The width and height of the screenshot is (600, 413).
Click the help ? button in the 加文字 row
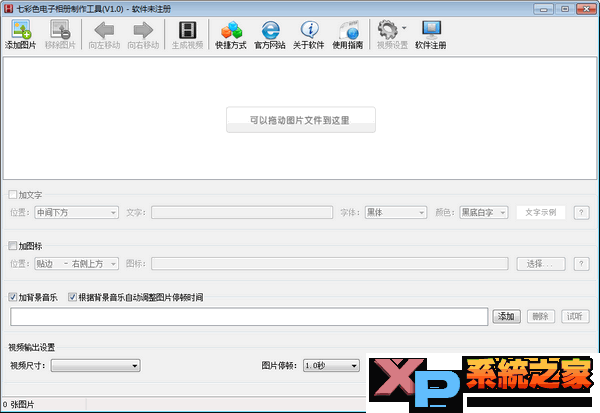pyautogui.click(x=581, y=212)
